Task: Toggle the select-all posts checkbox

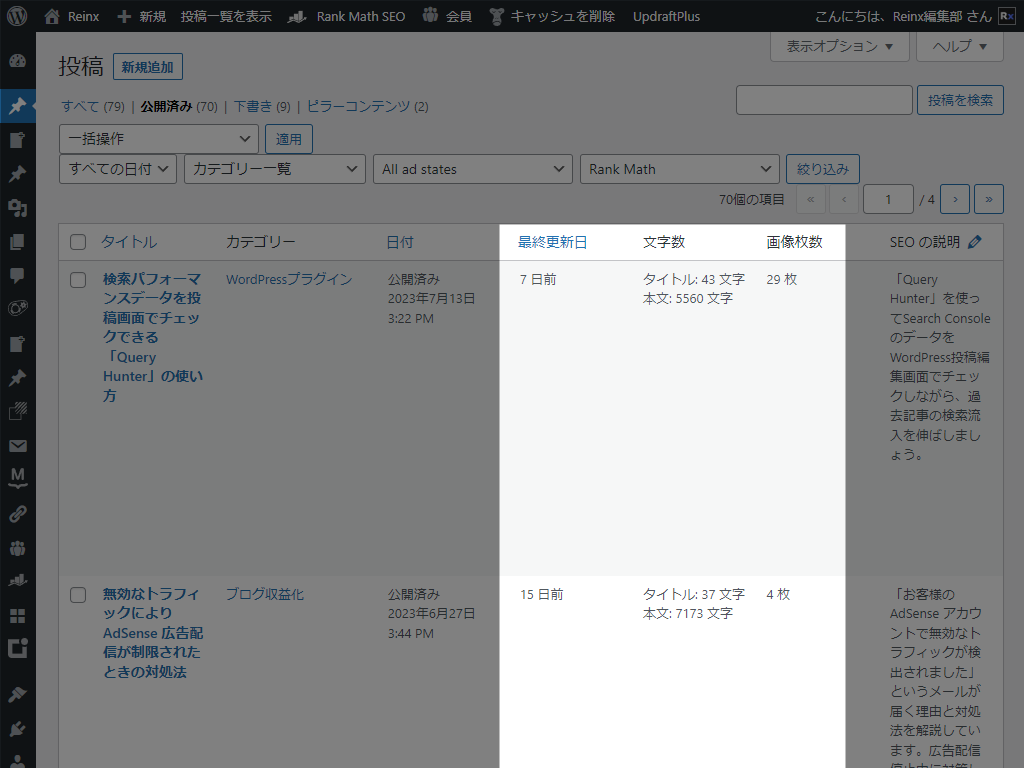Action: coord(78,242)
